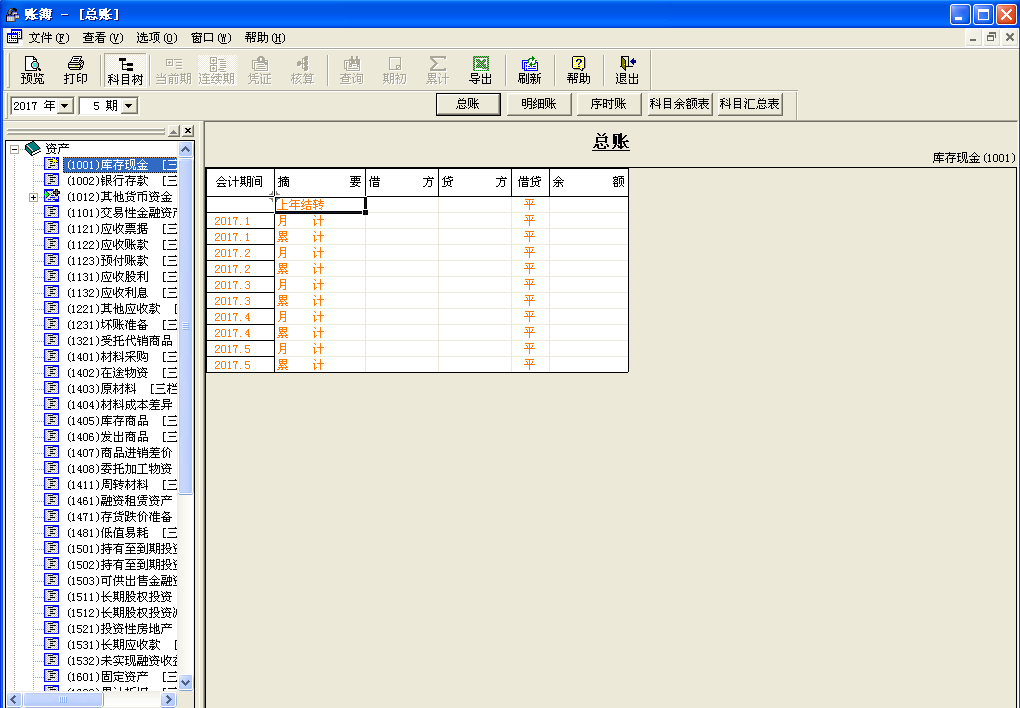Click the 摘要 column header
The image size is (1020, 708).
click(320, 182)
